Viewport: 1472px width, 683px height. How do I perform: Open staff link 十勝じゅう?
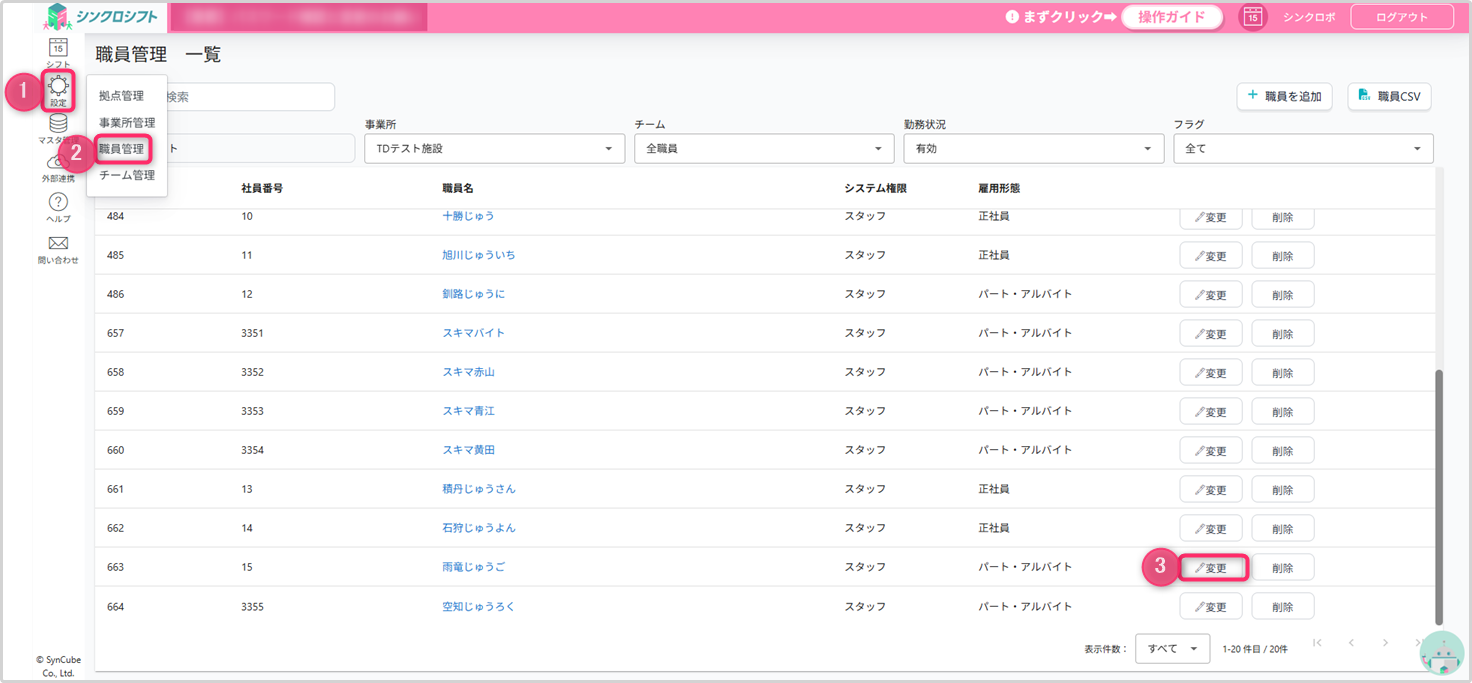[x=468, y=216]
